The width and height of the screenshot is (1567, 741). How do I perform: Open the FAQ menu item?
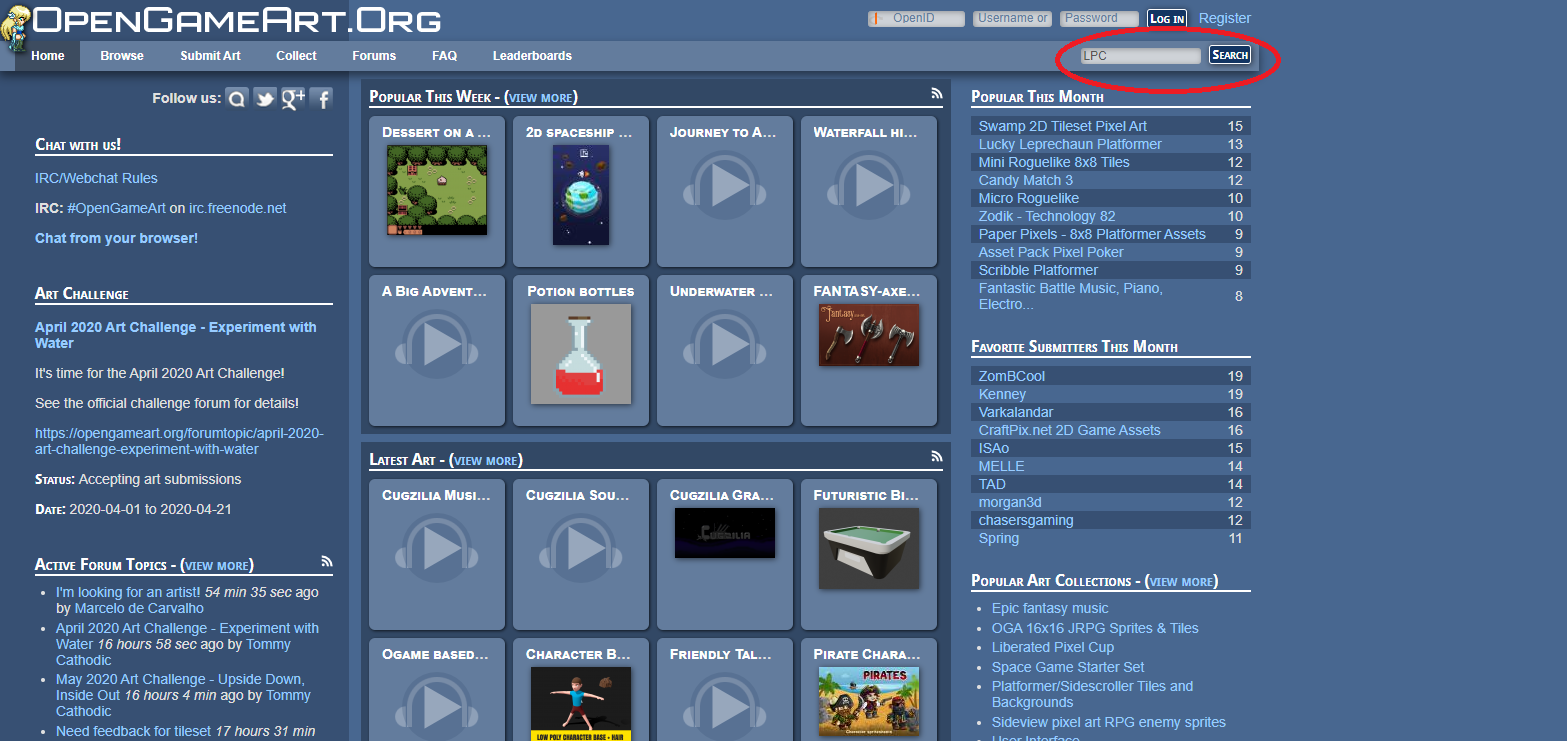click(445, 56)
